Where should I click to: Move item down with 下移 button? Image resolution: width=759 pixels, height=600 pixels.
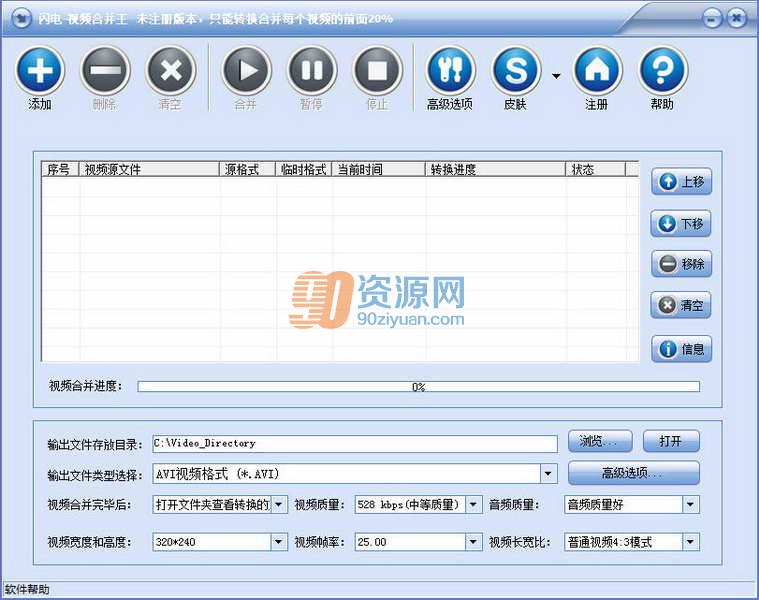pyautogui.click(x=681, y=224)
